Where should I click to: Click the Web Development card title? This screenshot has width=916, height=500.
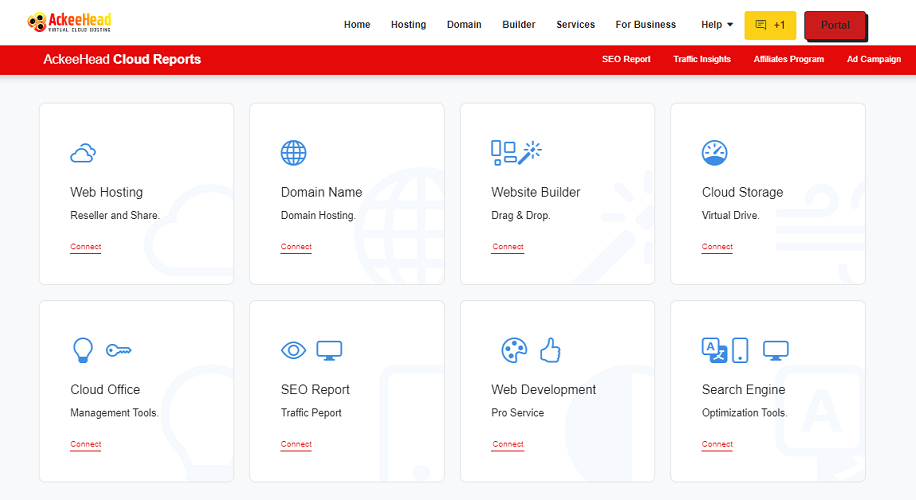tap(543, 390)
